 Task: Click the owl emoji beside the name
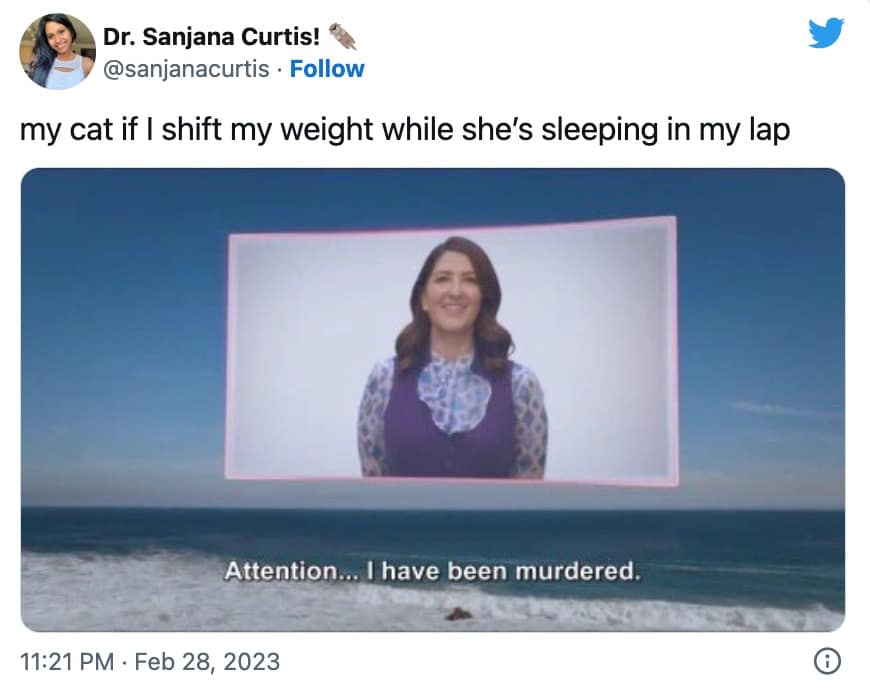tap(342, 37)
